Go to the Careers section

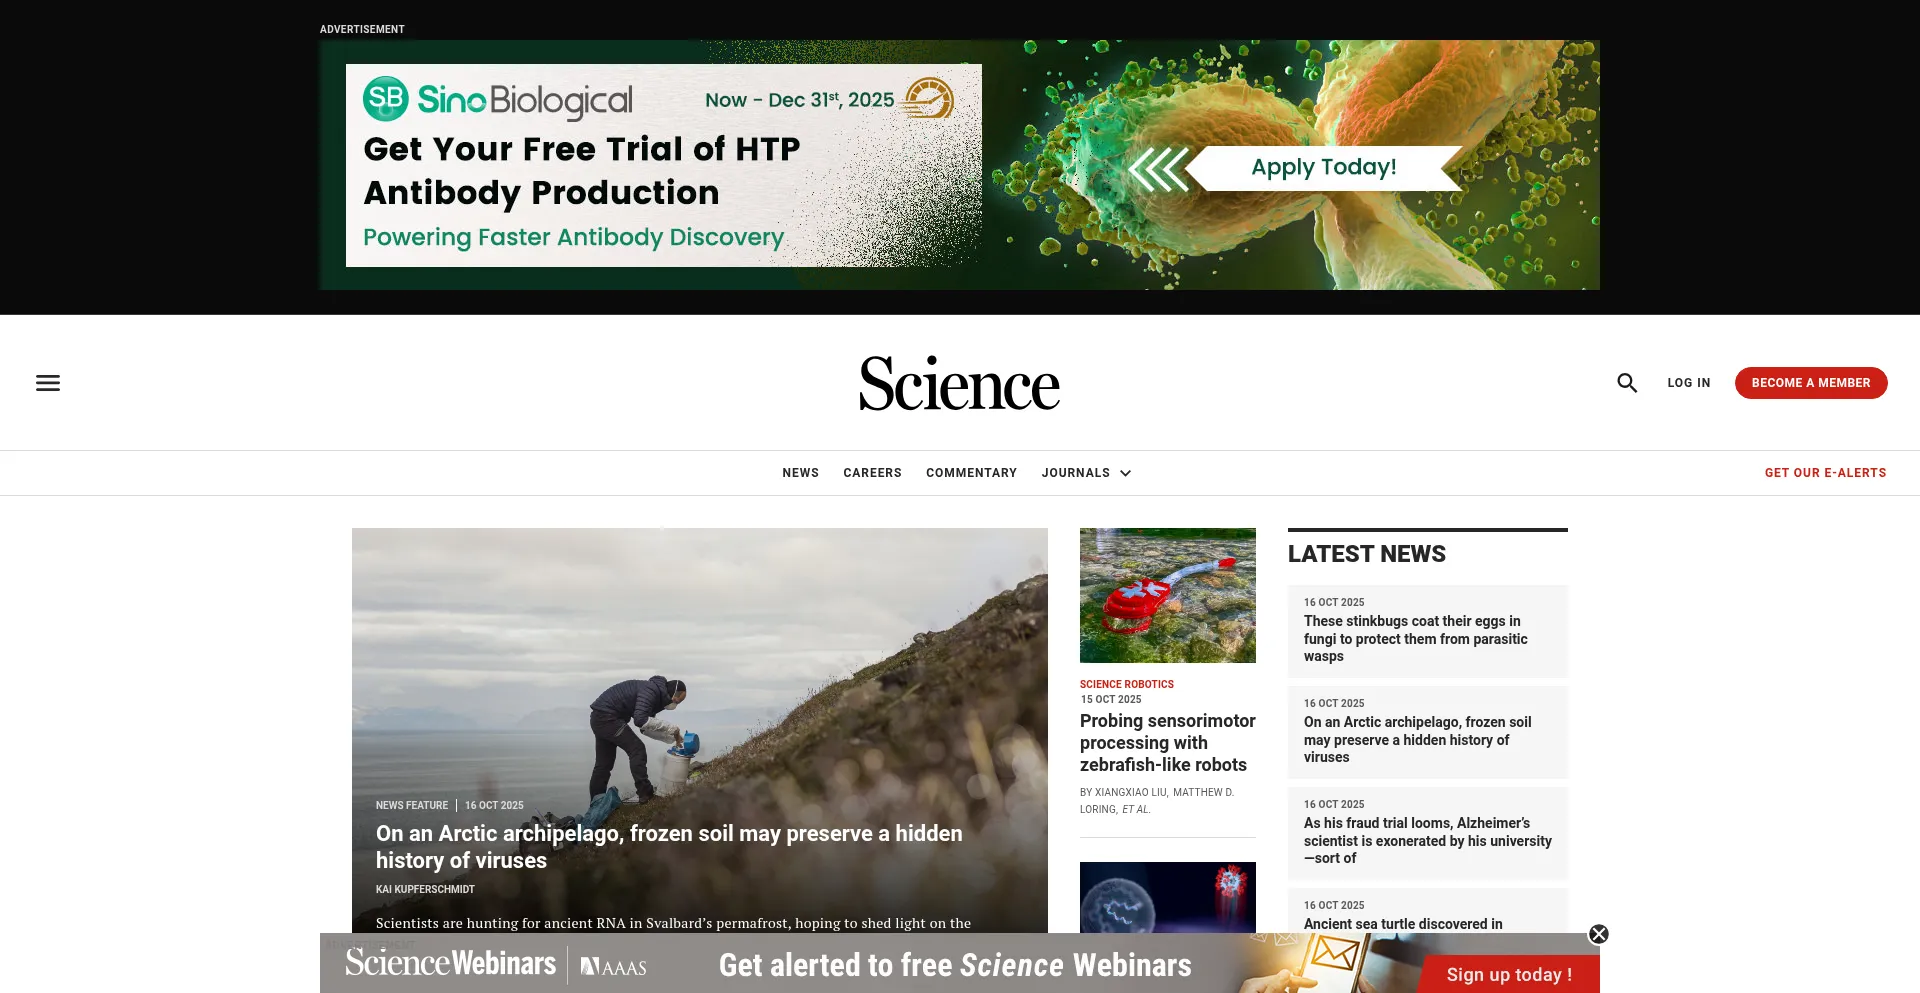click(872, 473)
